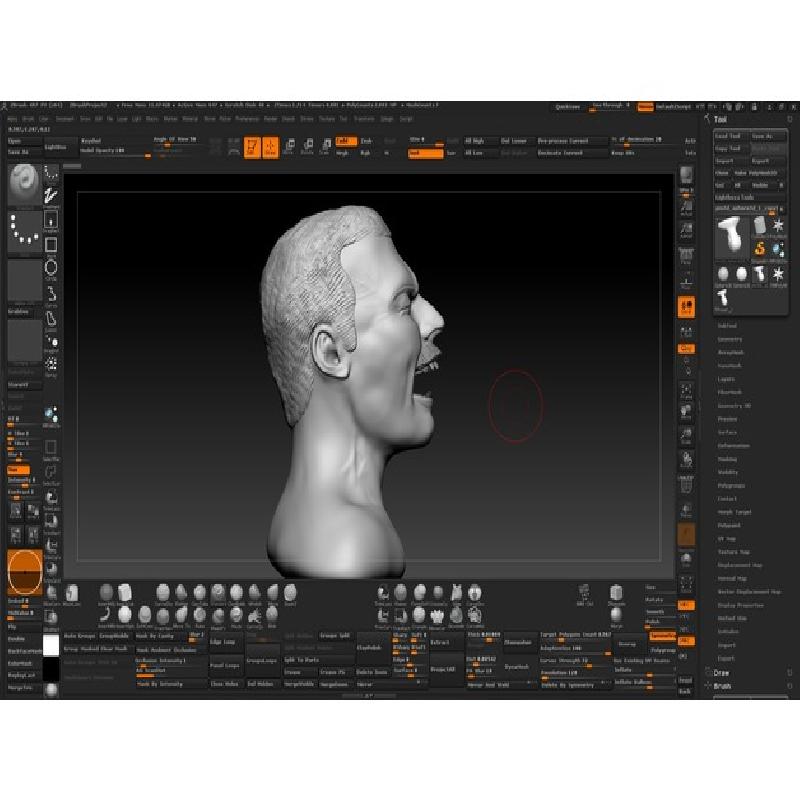Click the SelectLasso brush icon on left shelf
Screen dimensions: 800x800
[x=51, y=473]
